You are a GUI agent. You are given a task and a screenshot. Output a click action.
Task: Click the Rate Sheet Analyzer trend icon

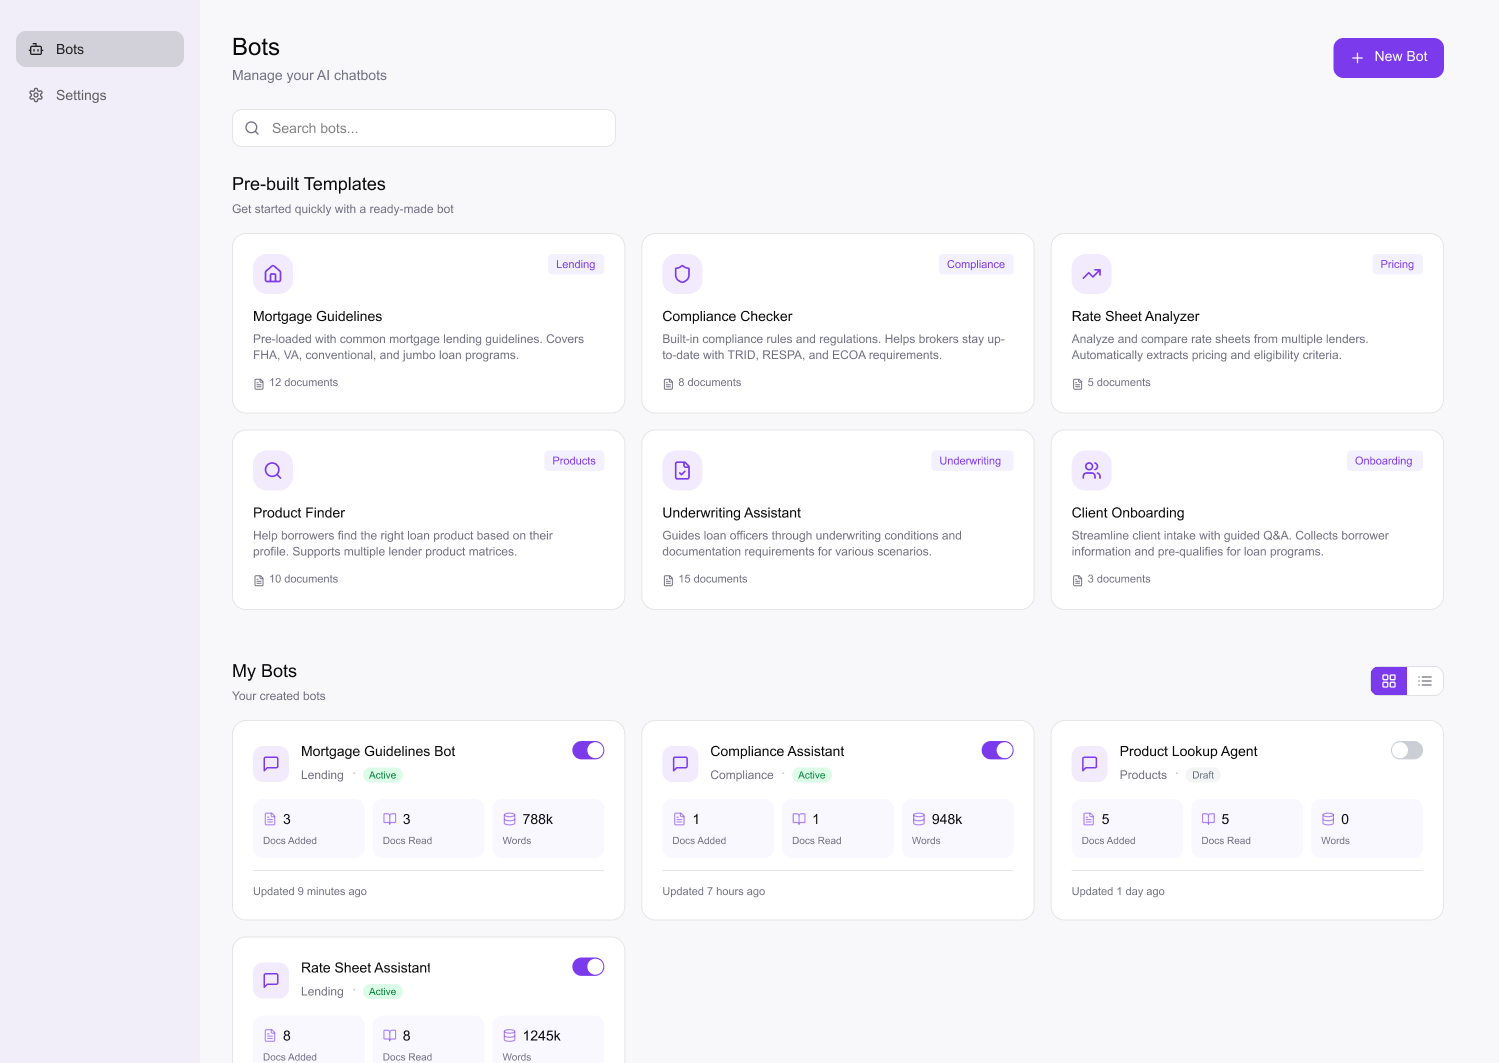point(1091,274)
